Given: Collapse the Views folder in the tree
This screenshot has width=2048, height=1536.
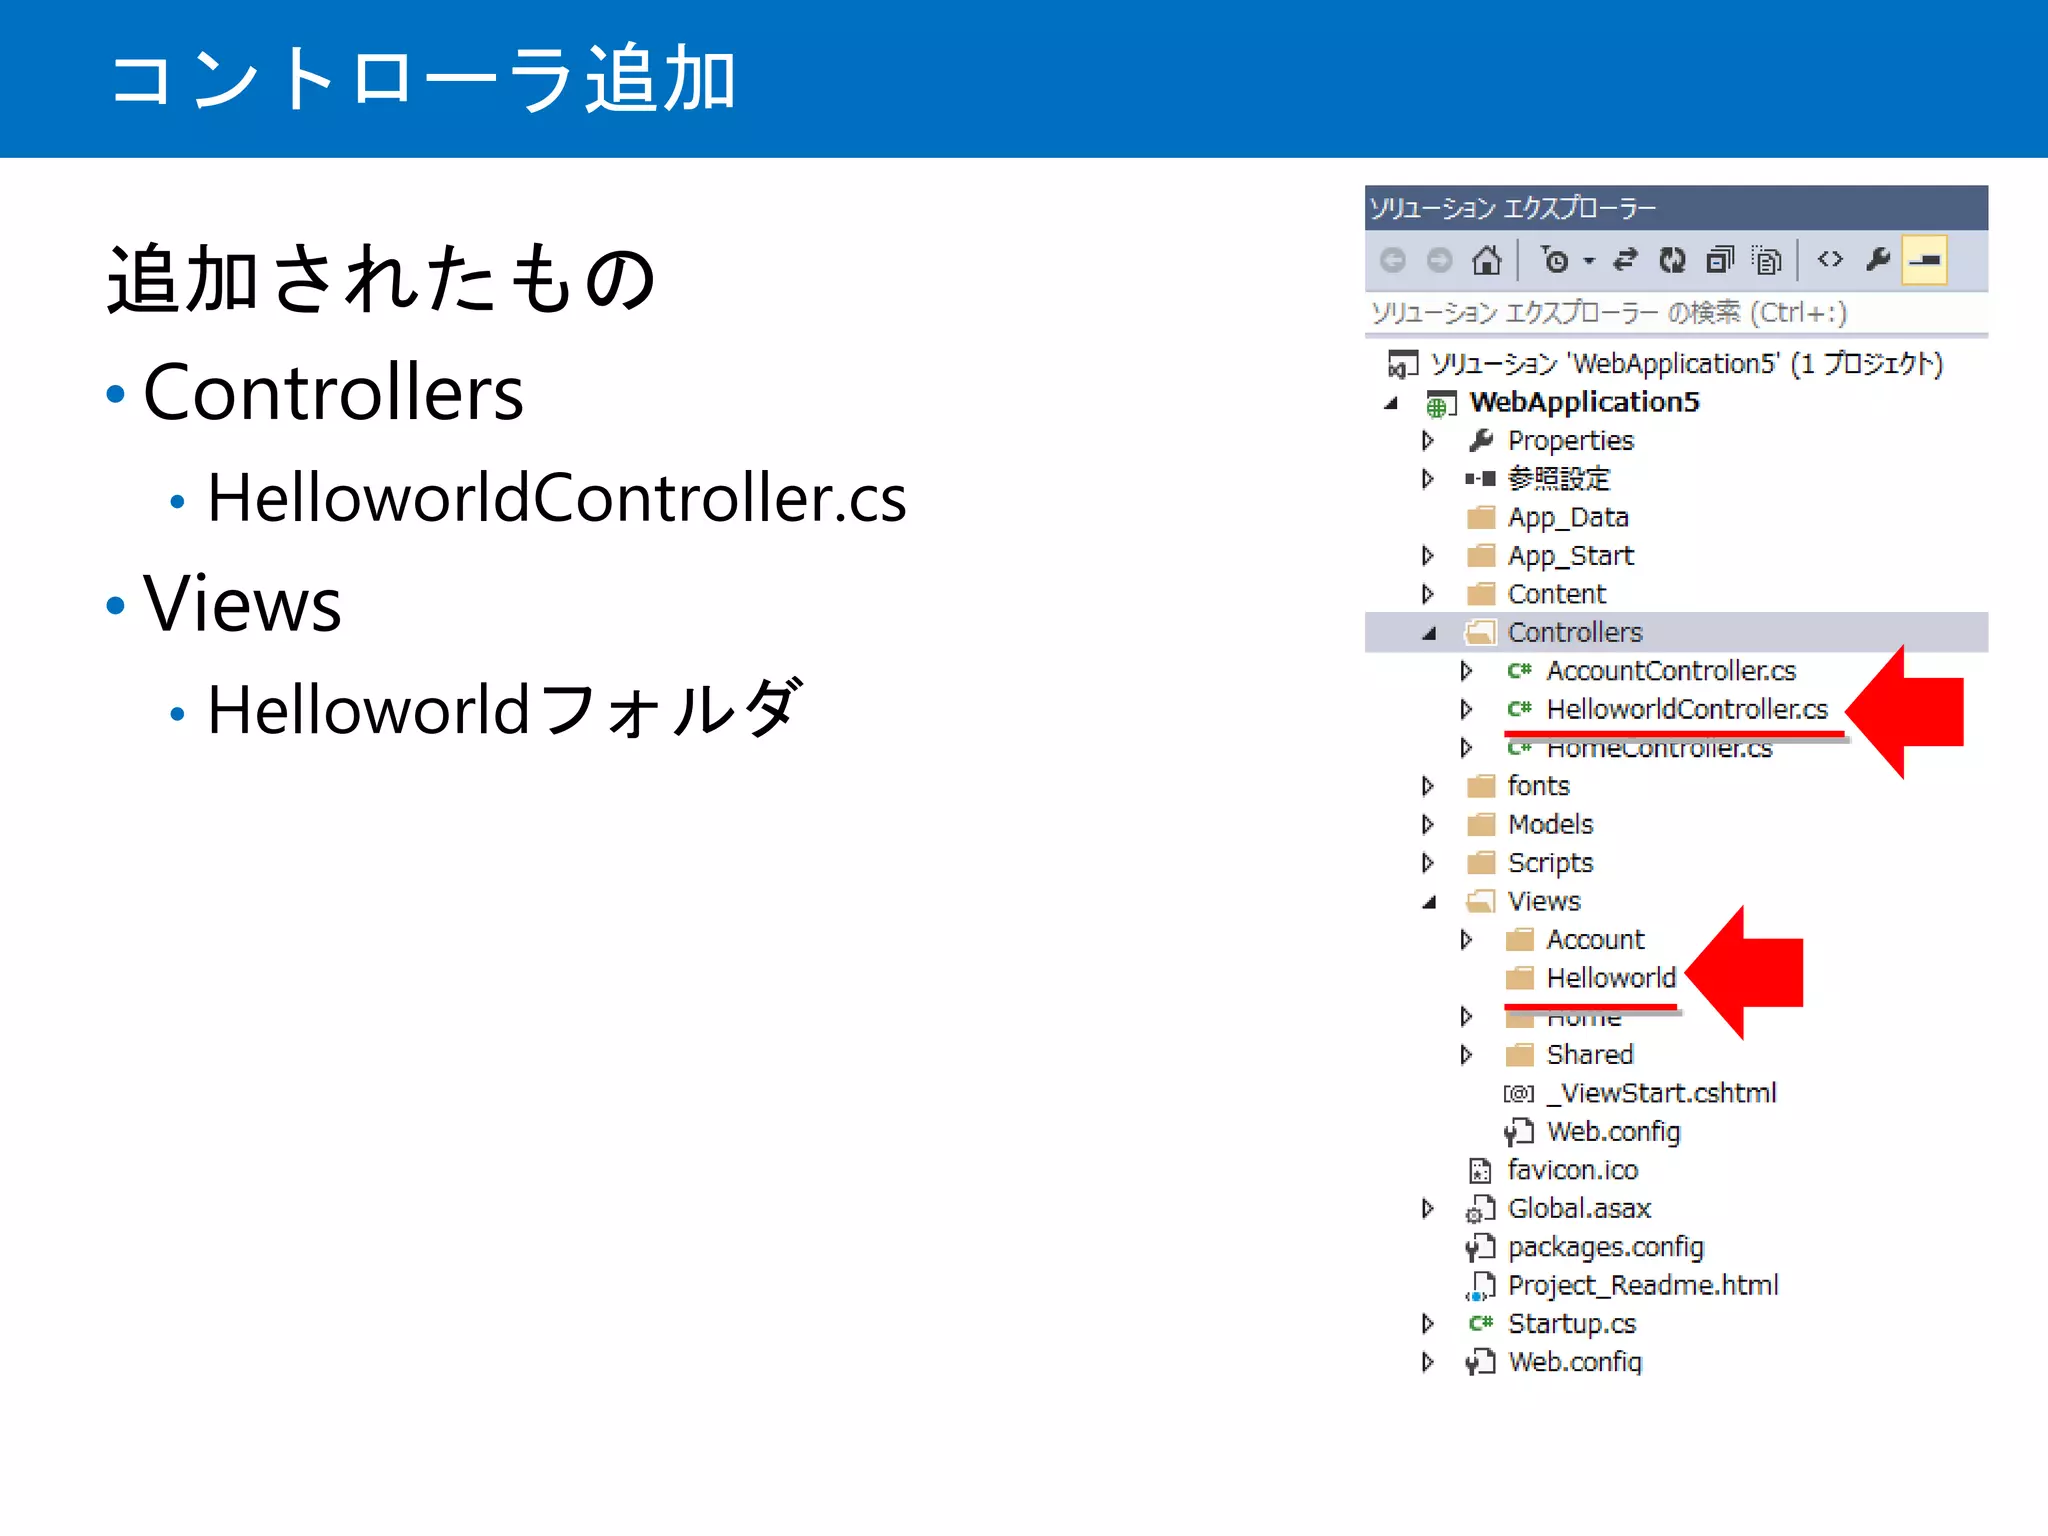Looking at the screenshot, I should coord(1429,902).
